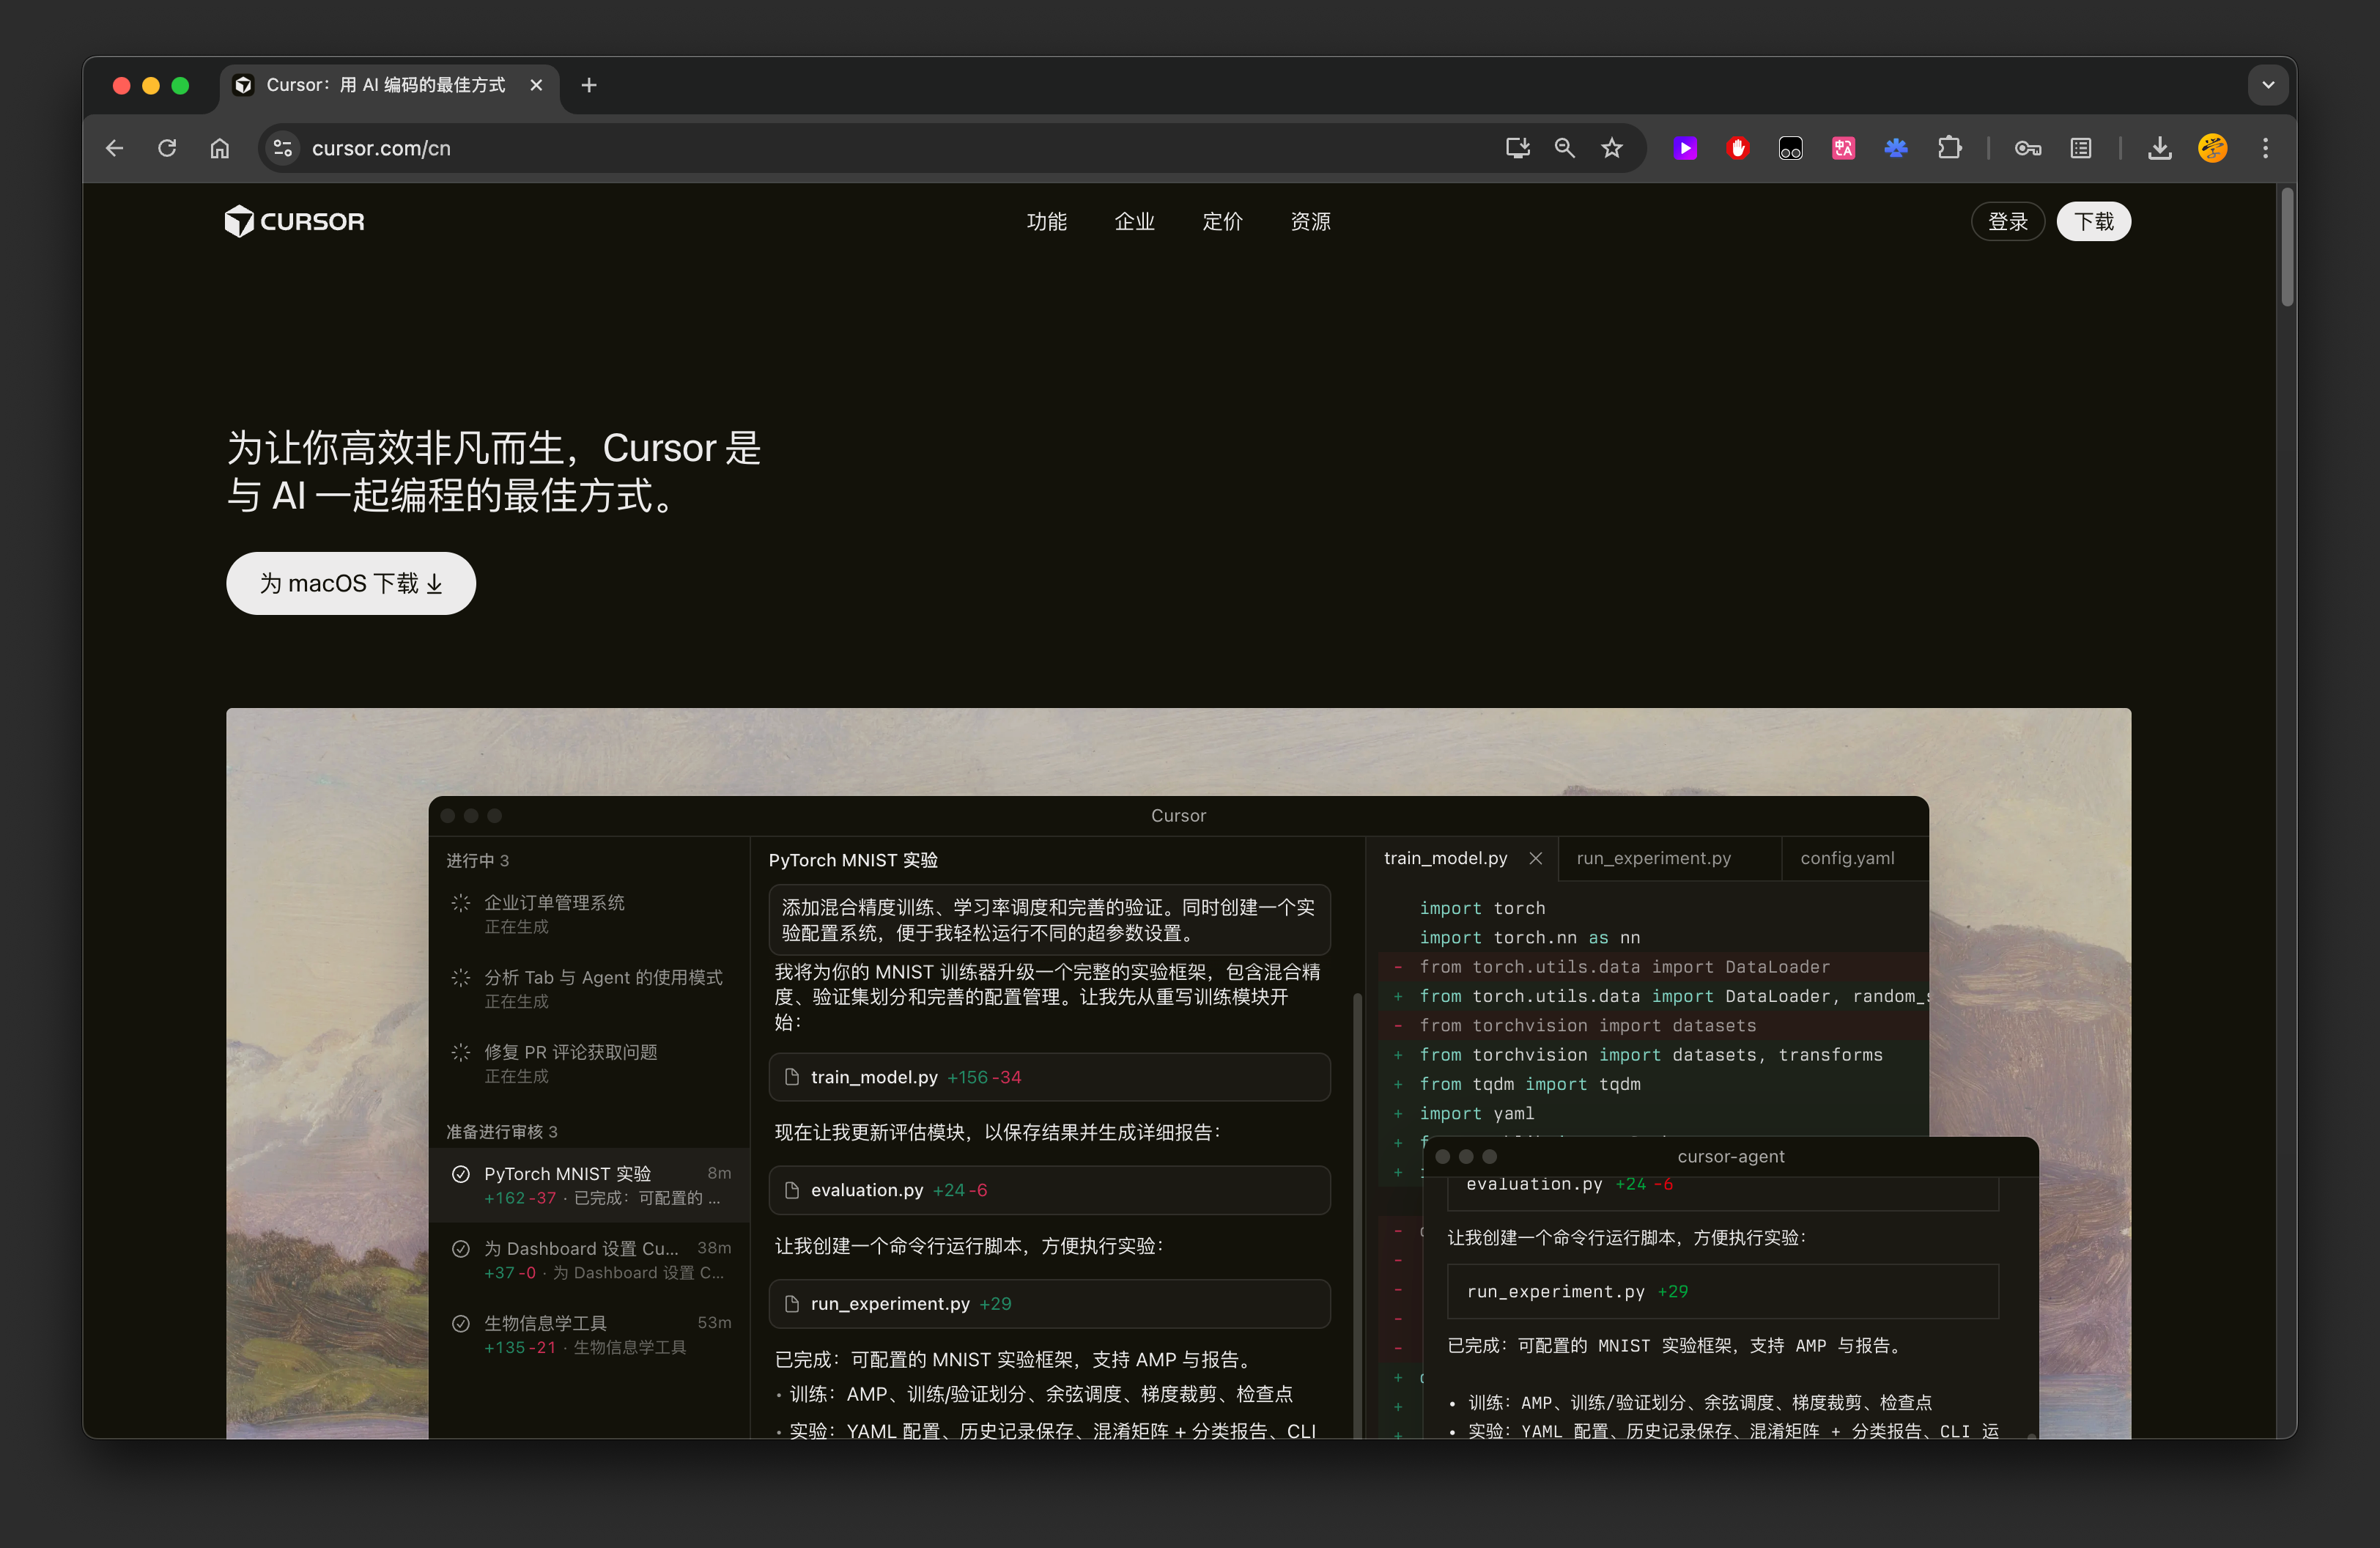Open the 定价 navigation item
The height and width of the screenshot is (1548, 2380).
(1222, 221)
